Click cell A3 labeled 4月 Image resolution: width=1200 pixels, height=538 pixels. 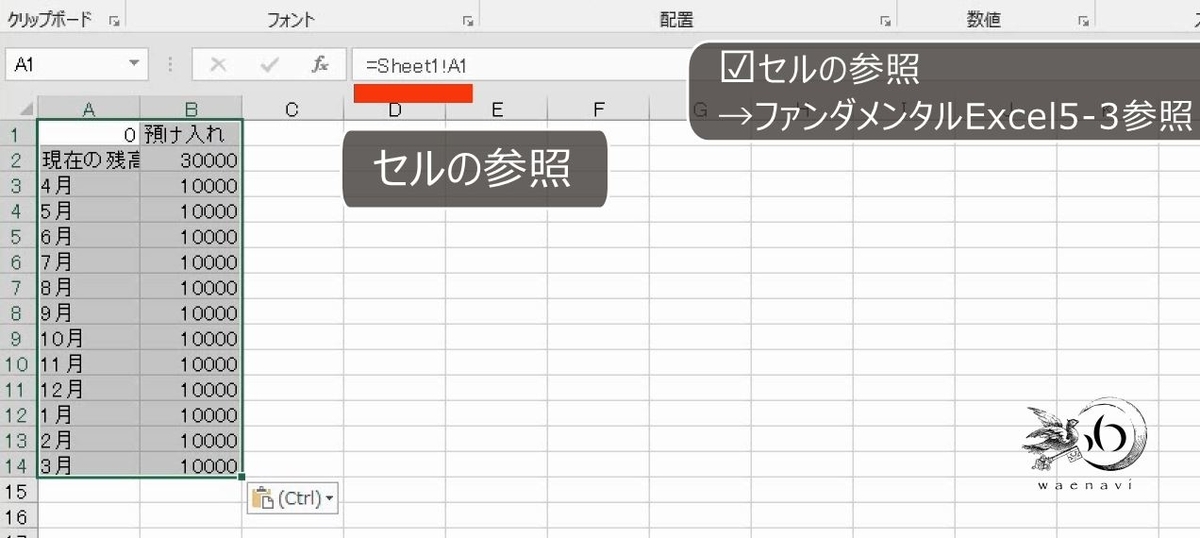pyautogui.click(x=89, y=185)
